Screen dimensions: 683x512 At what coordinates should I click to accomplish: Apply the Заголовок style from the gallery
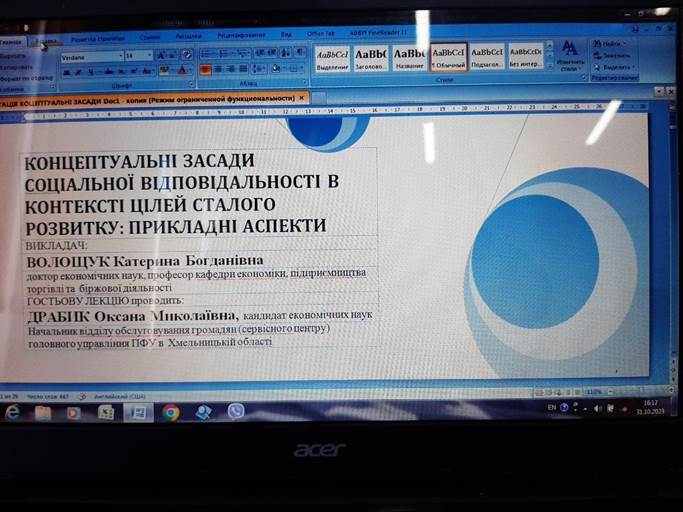(370, 57)
